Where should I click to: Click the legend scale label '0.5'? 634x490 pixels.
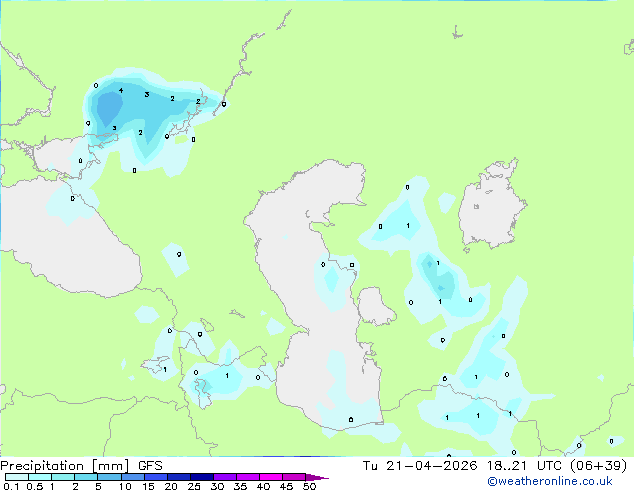[35, 486]
